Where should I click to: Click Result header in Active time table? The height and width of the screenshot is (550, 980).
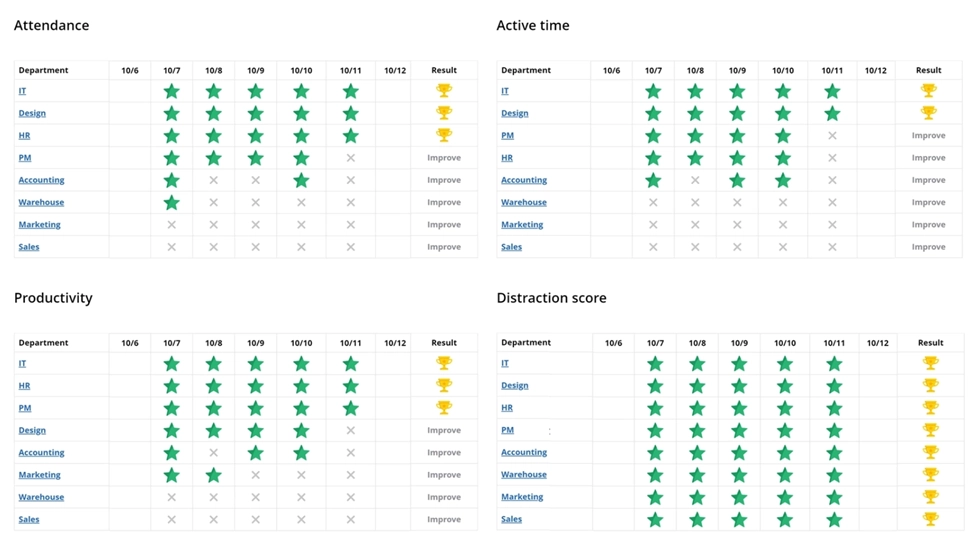coord(928,70)
